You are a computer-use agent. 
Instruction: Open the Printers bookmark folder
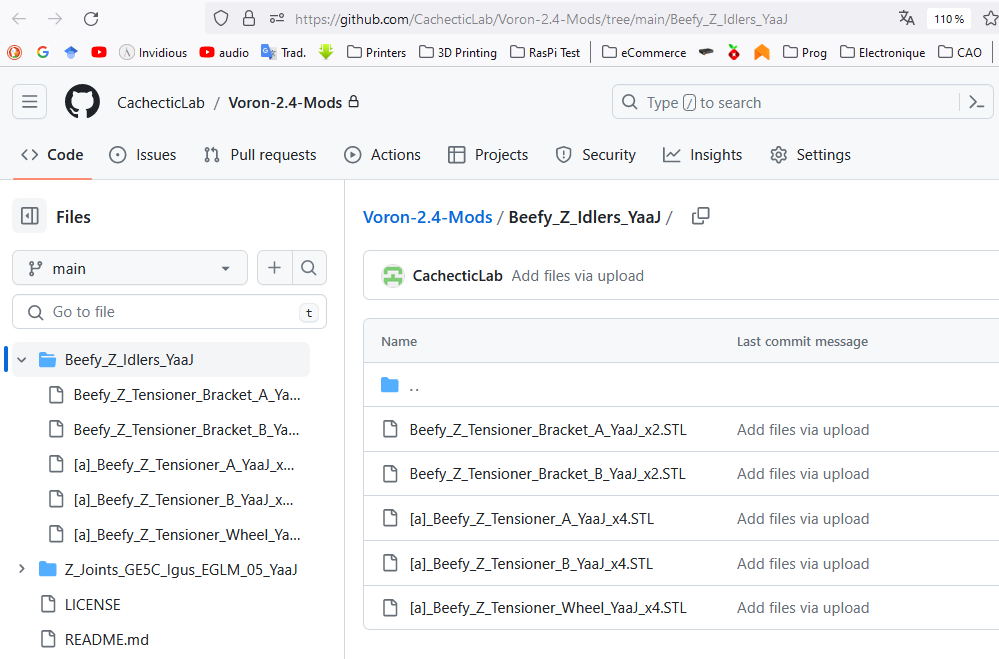377,52
